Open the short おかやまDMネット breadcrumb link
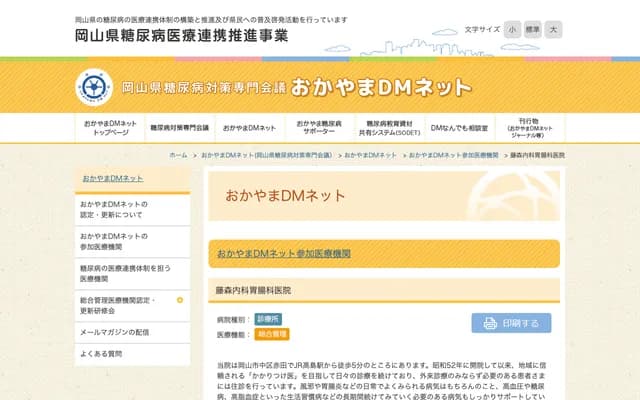 point(370,155)
